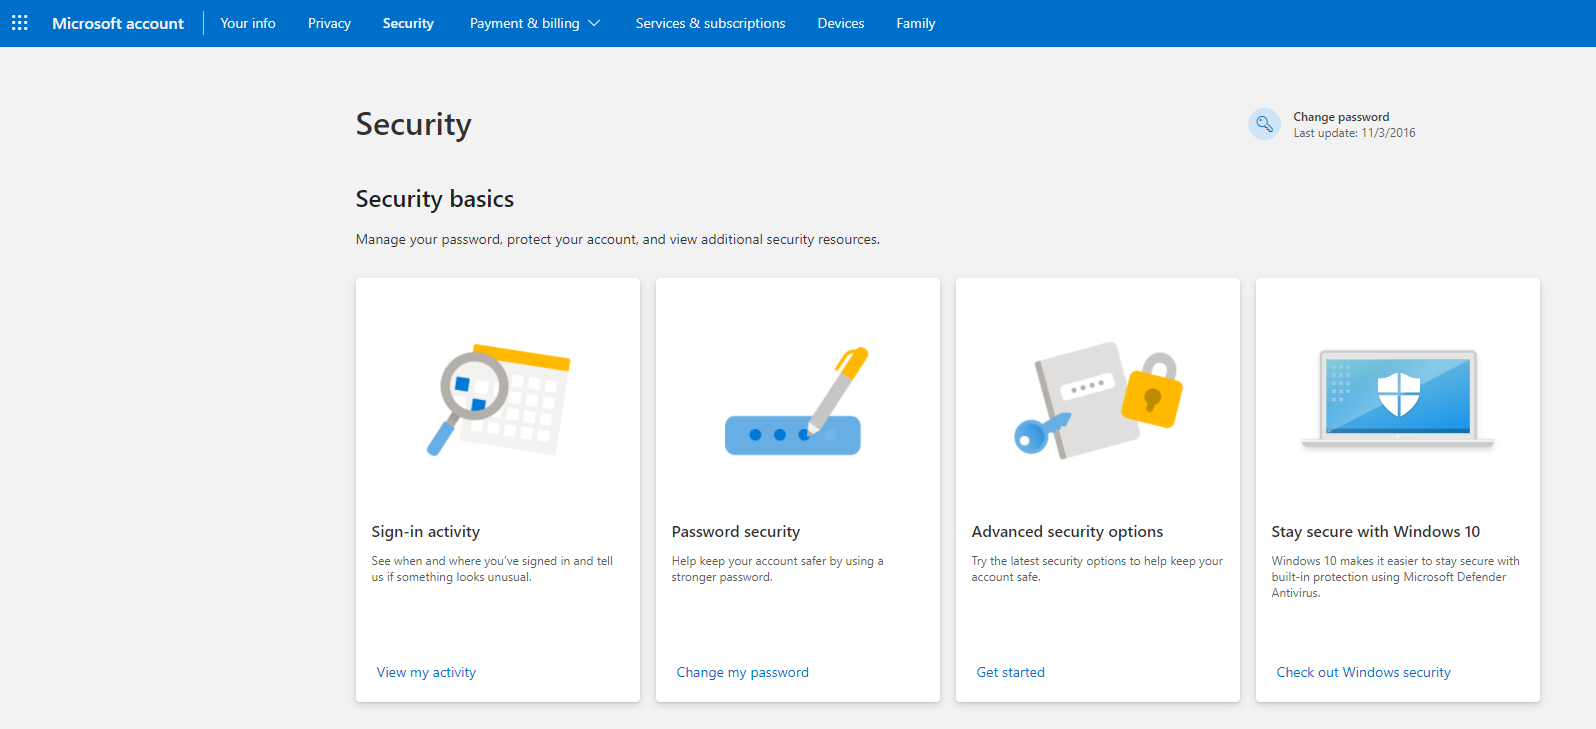
Task: Click the Sign-in activity card heading
Action: pyautogui.click(x=425, y=531)
